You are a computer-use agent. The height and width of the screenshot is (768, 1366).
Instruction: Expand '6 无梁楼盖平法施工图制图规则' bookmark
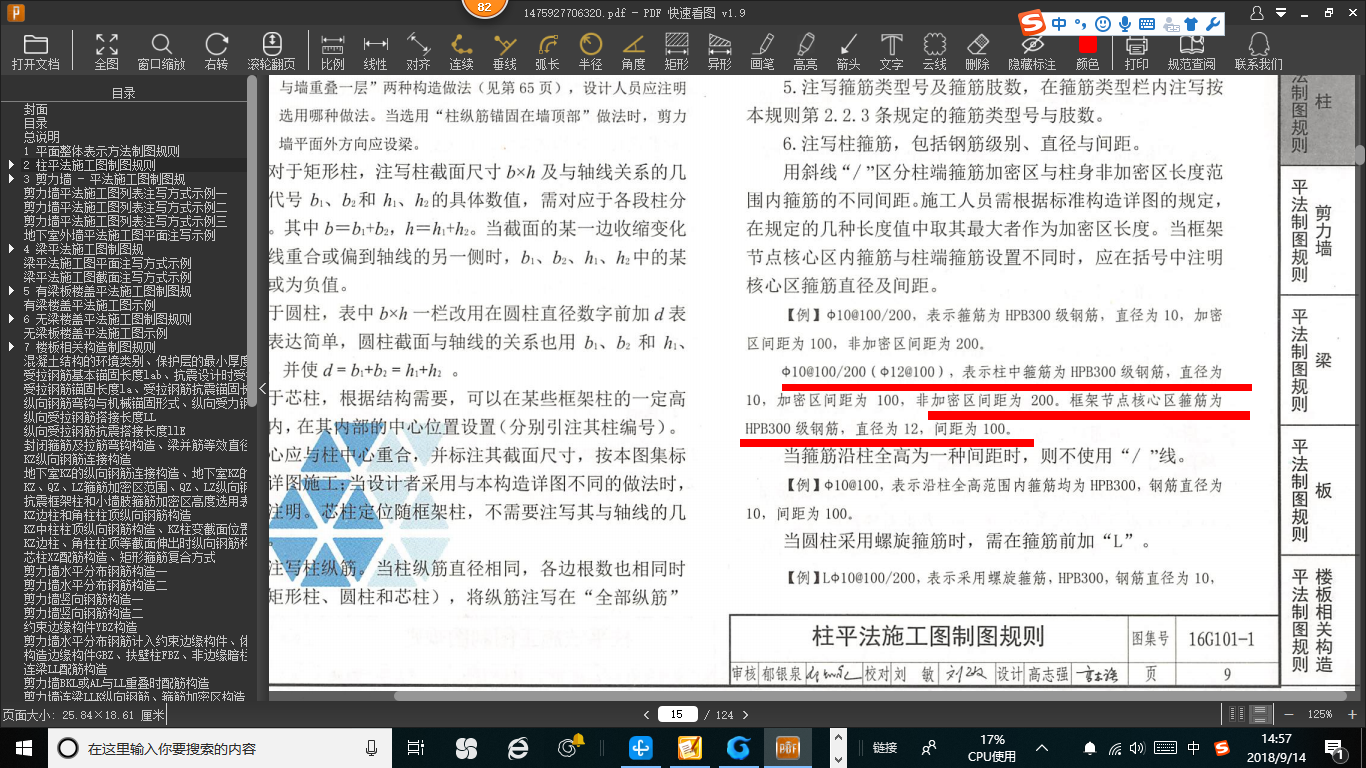(x=12, y=319)
